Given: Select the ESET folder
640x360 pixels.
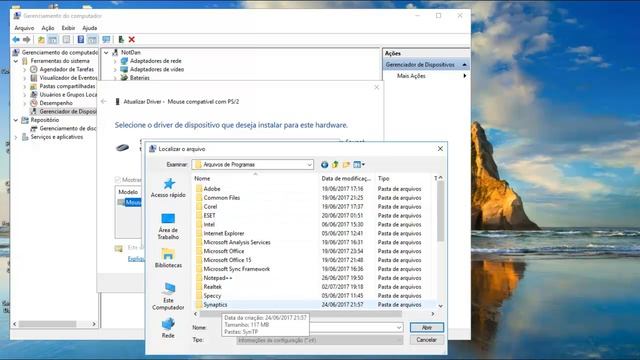Looking at the screenshot, I should coord(209,216).
